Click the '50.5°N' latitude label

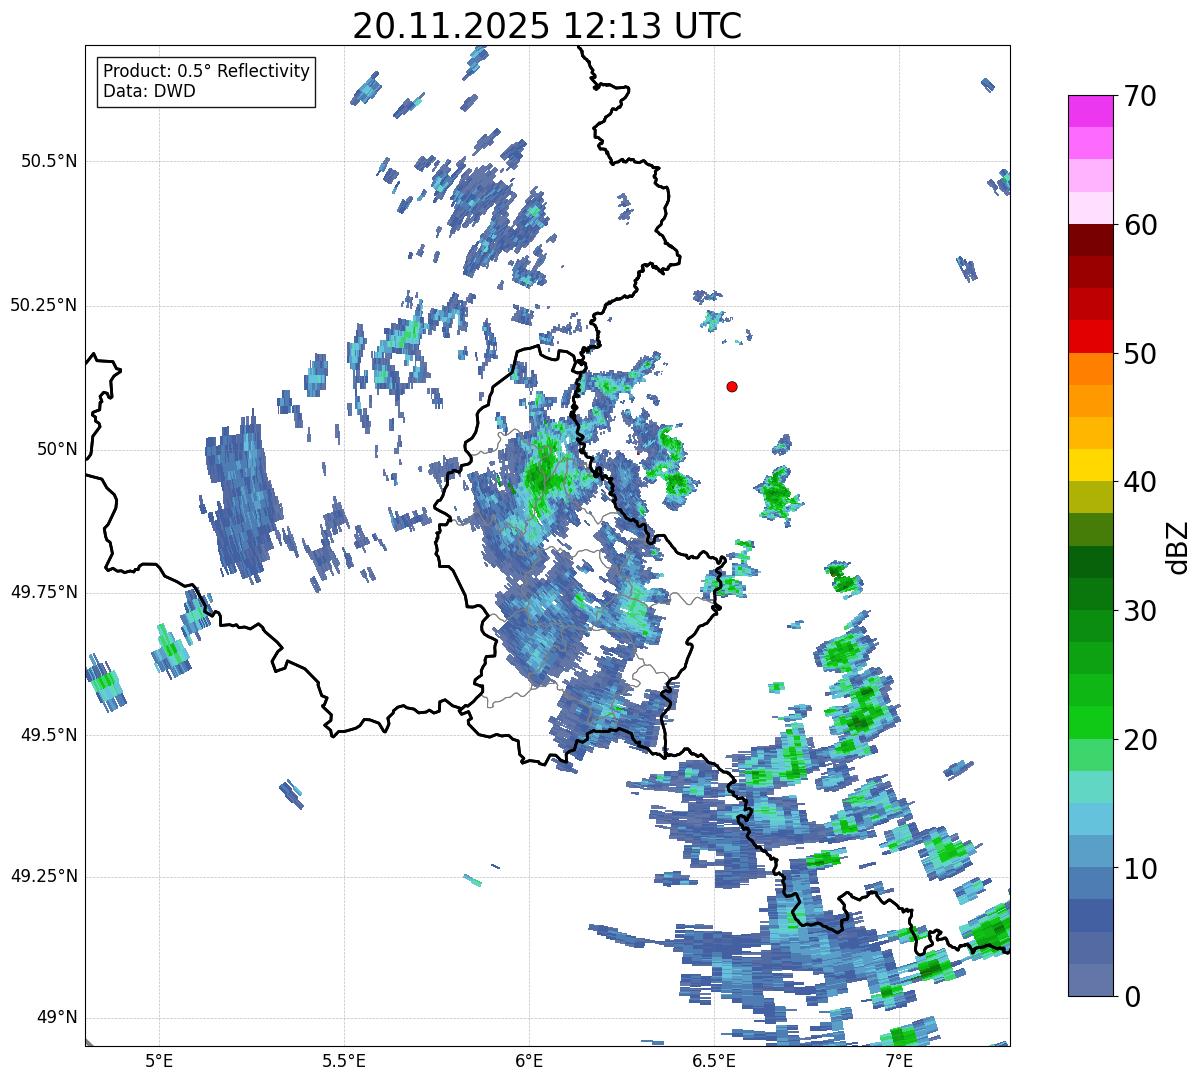[x=49, y=161]
